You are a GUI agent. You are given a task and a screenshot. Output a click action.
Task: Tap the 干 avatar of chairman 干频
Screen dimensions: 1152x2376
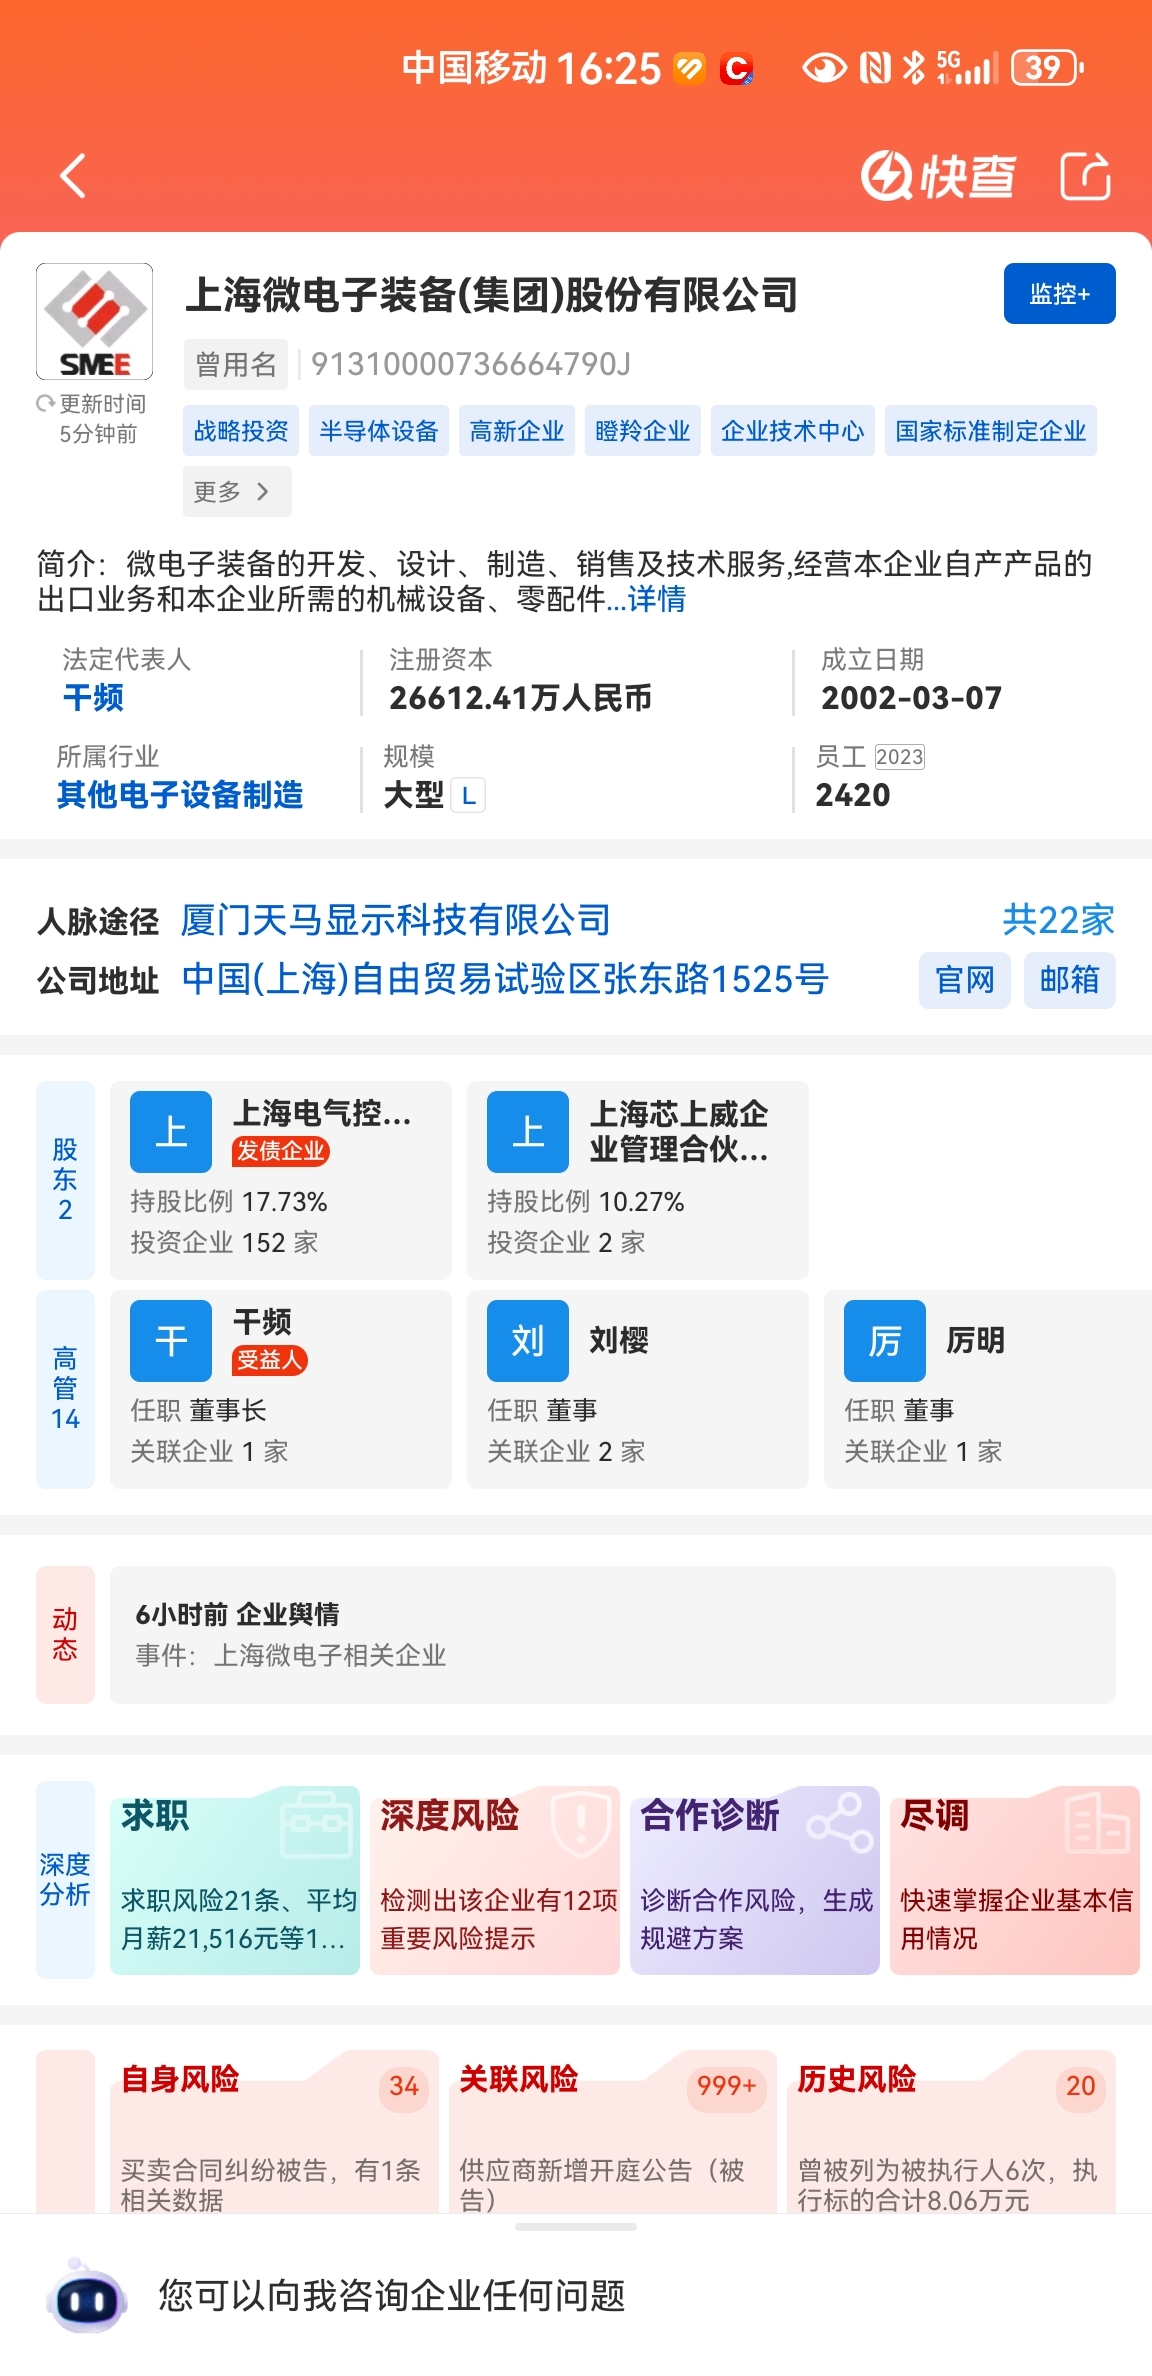(171, 1341)
